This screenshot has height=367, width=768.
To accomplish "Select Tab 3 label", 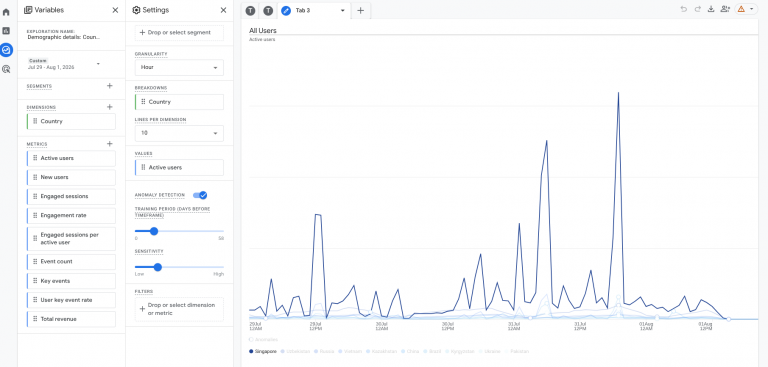I will point(303,10).
